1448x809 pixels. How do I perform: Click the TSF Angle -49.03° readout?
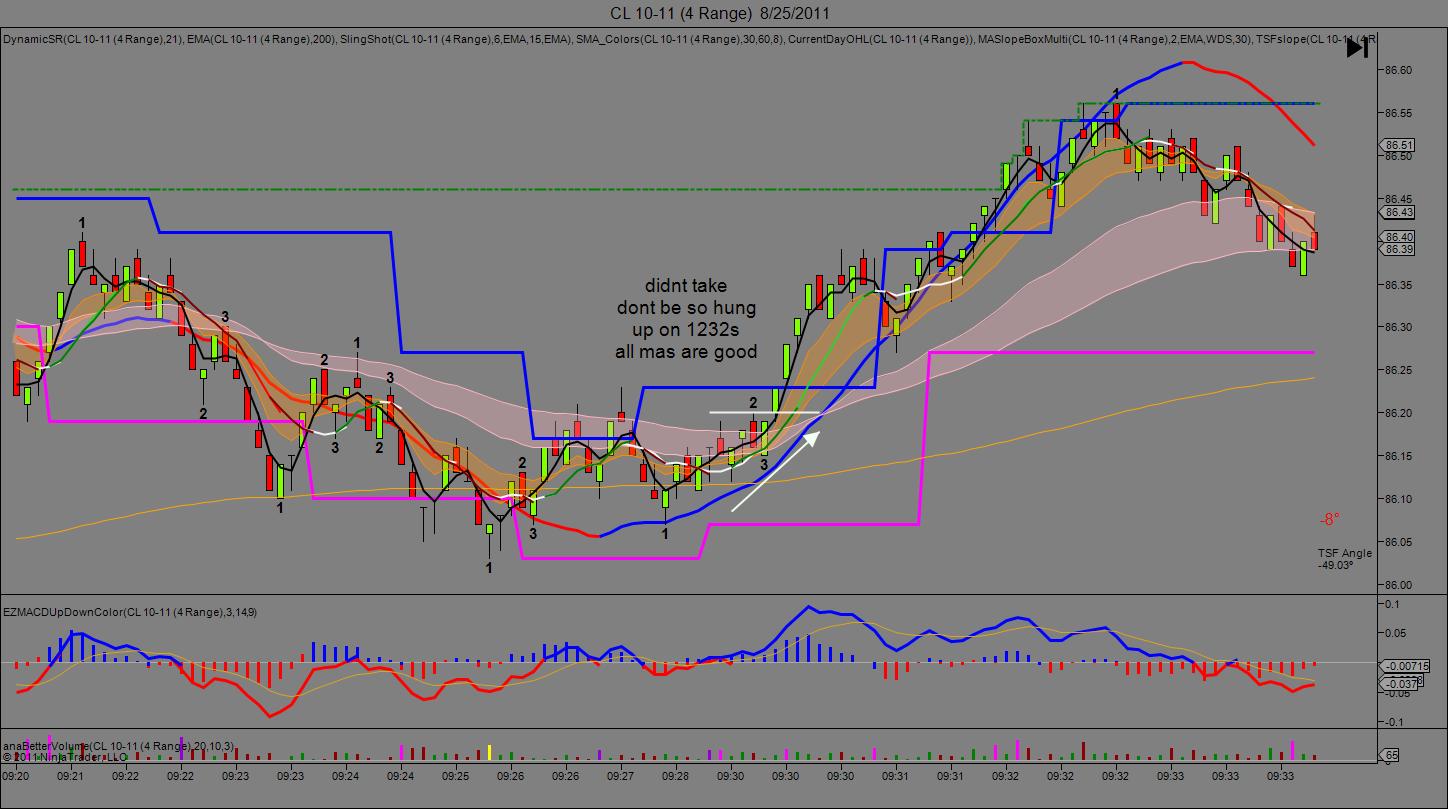tap(1344, 559)
